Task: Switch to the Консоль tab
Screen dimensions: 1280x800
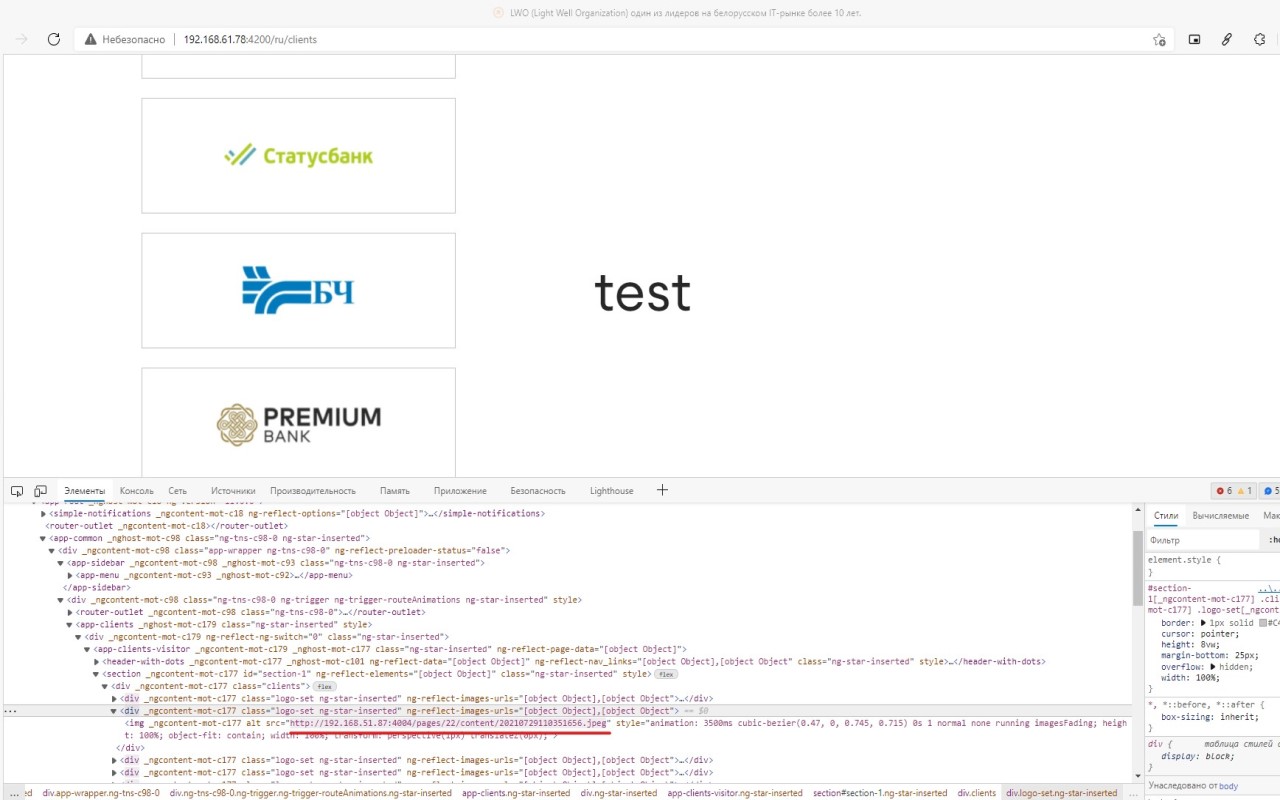Action: pyautogui.click(x=137, y=491)
